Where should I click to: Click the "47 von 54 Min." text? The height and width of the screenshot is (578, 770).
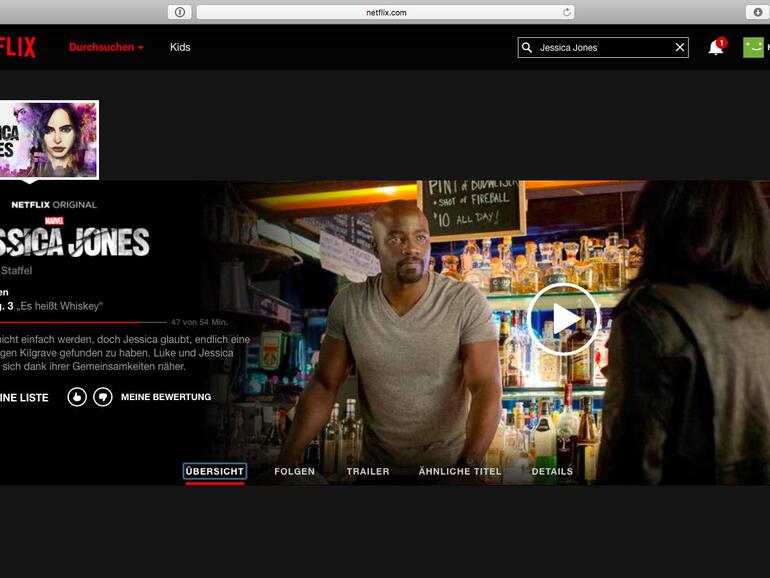(x=199, y=322)
